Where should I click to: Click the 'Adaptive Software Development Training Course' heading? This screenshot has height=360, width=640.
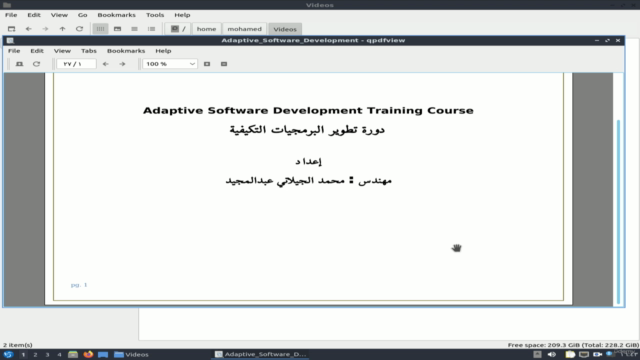point(308,111)
